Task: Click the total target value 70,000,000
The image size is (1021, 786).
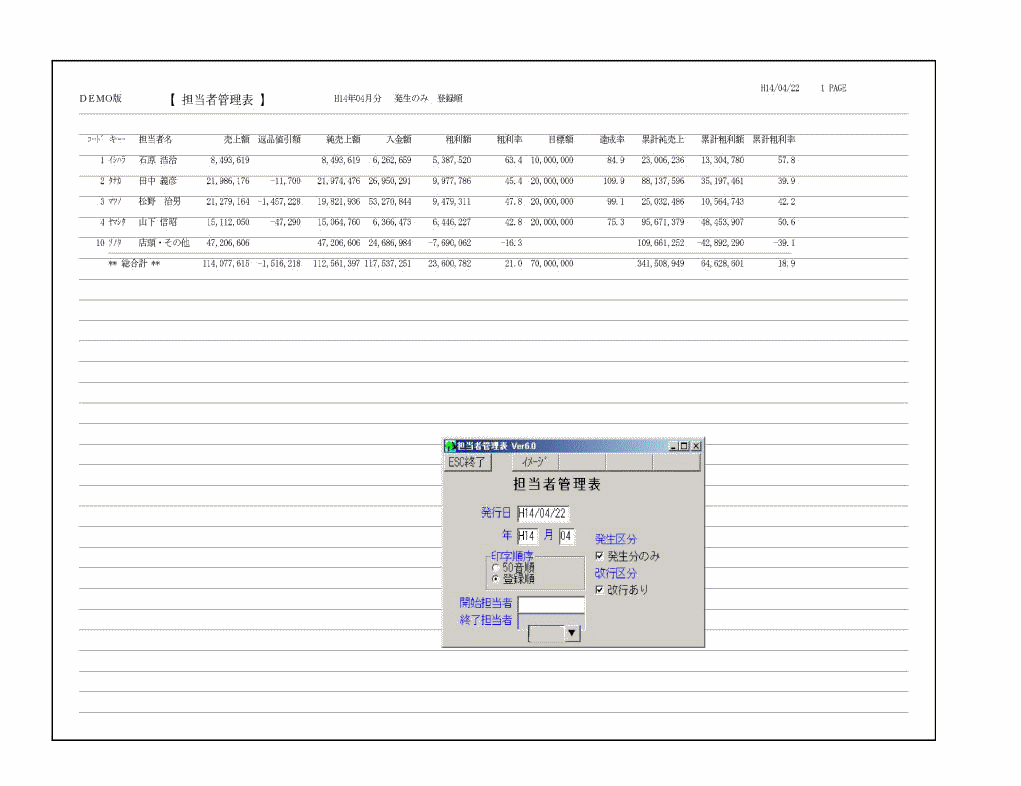Action: 552,264
